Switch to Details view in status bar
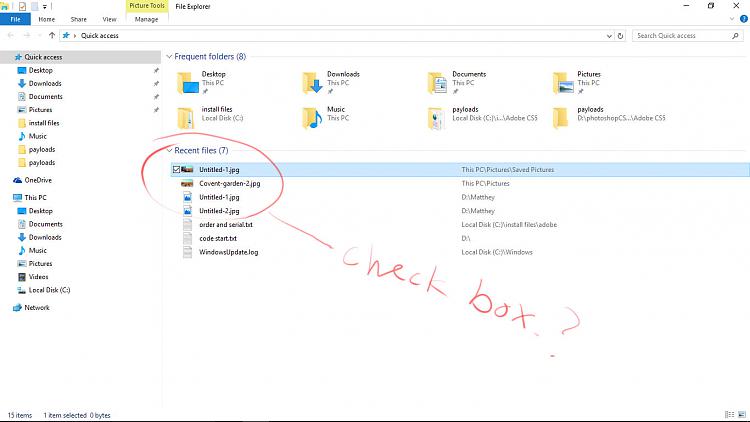This screenshot has width=750, height=422. pyautogui.click(x=729, y=415)
